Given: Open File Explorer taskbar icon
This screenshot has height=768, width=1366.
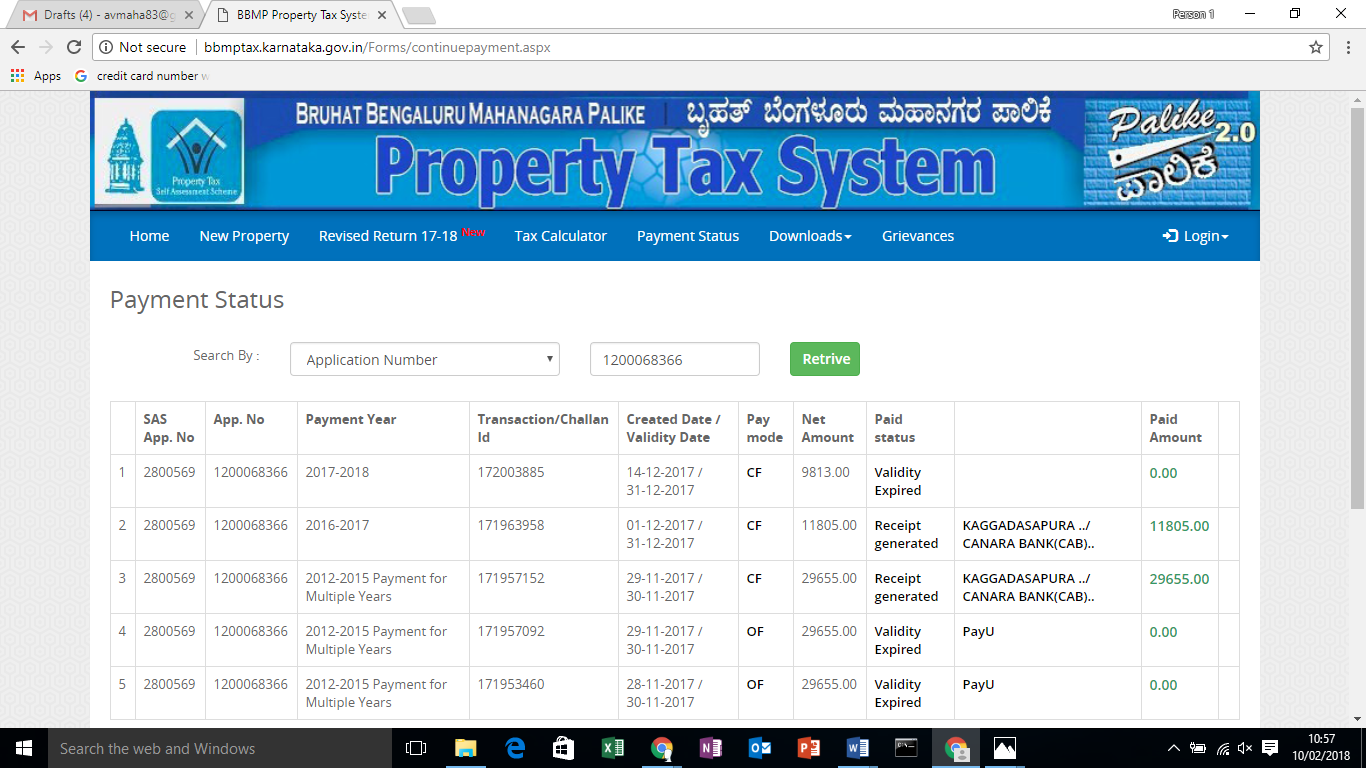Looking at the screenshot, I should click(x=466, y=748).
